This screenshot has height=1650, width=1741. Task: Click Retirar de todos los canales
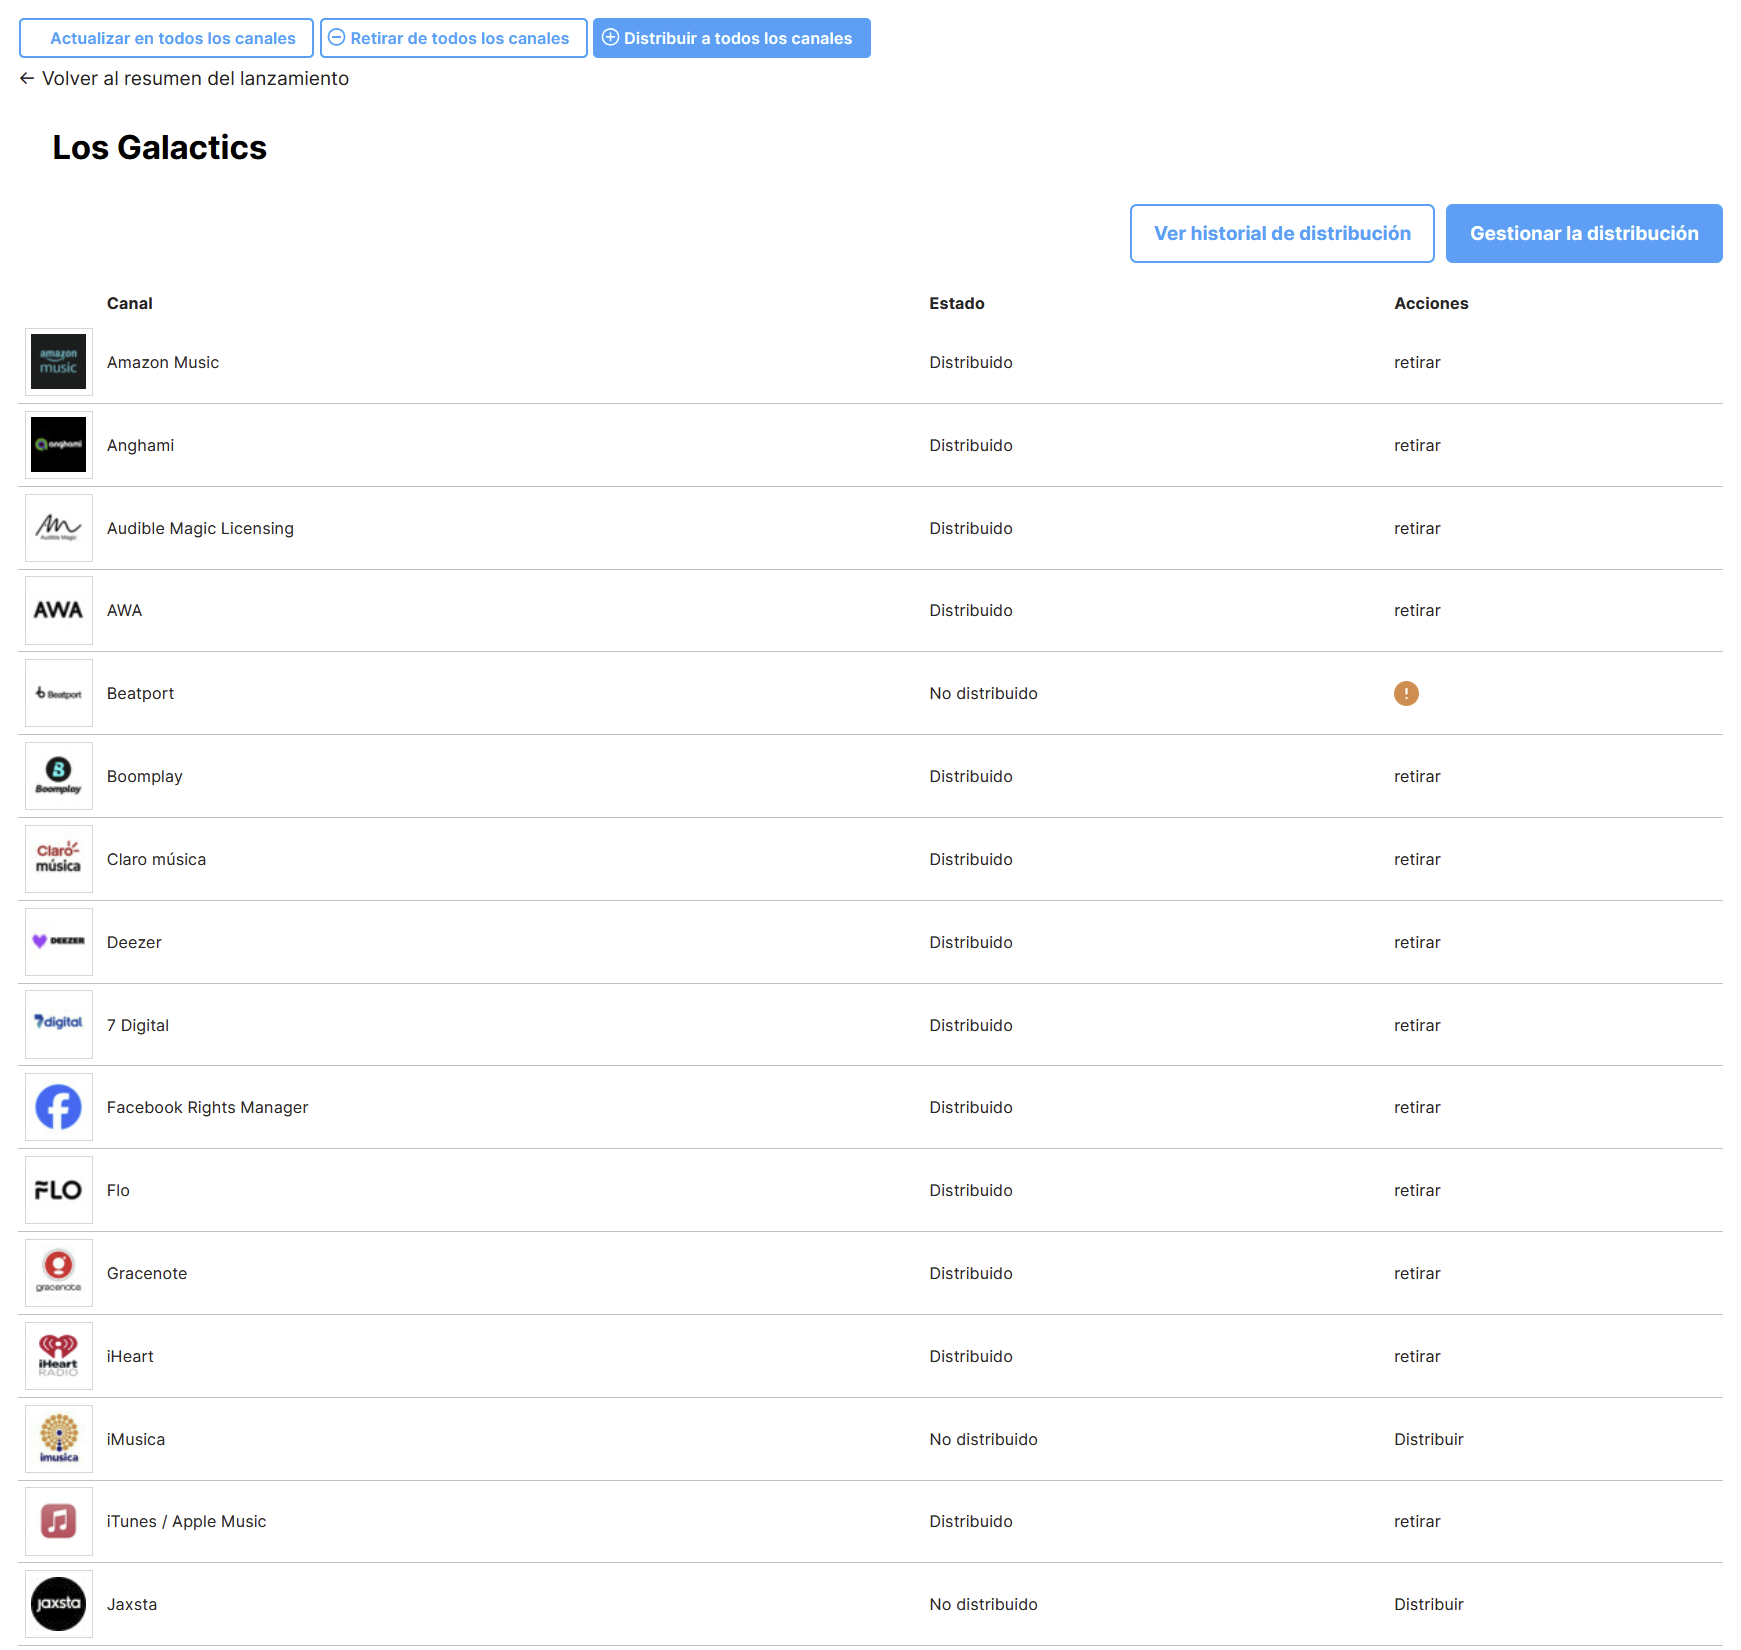click(454, 38)
